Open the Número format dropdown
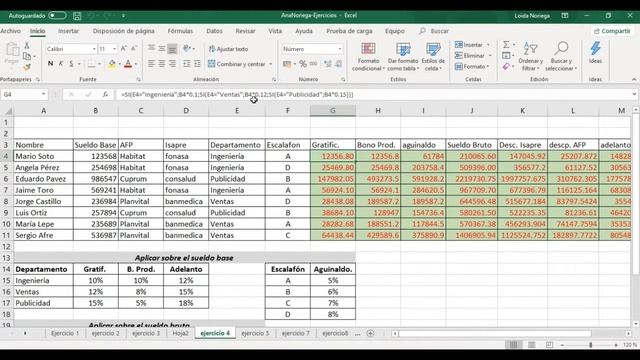The image size is (640, 360). [340, 49]
